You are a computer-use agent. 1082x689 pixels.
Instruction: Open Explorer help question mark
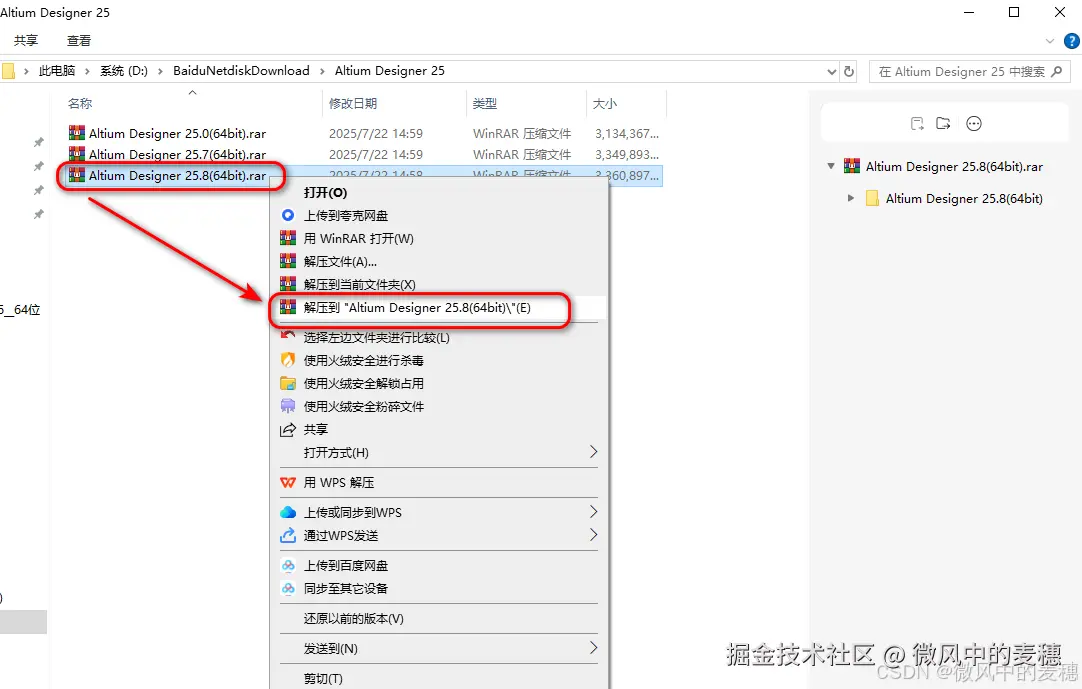tap(1072, 41)
